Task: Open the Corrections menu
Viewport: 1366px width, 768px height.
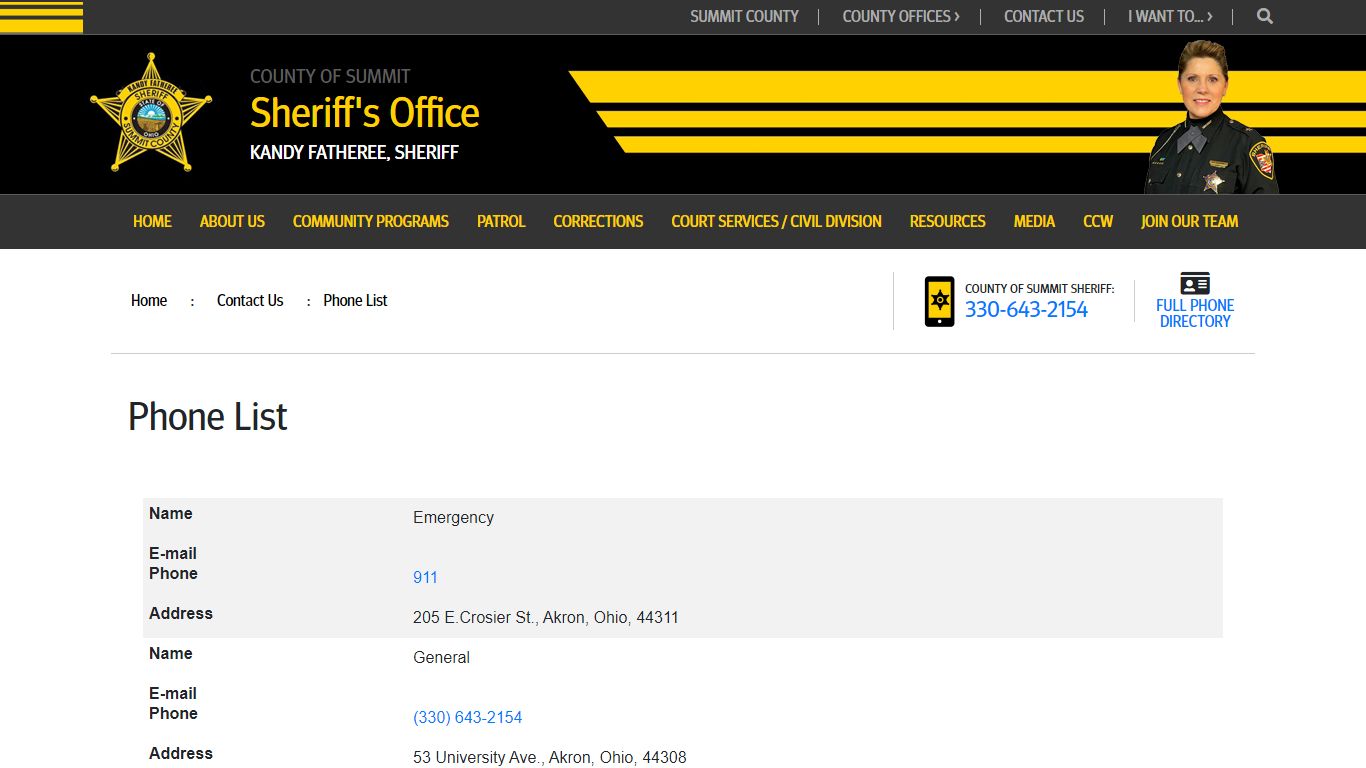Action: pos(598,221)
